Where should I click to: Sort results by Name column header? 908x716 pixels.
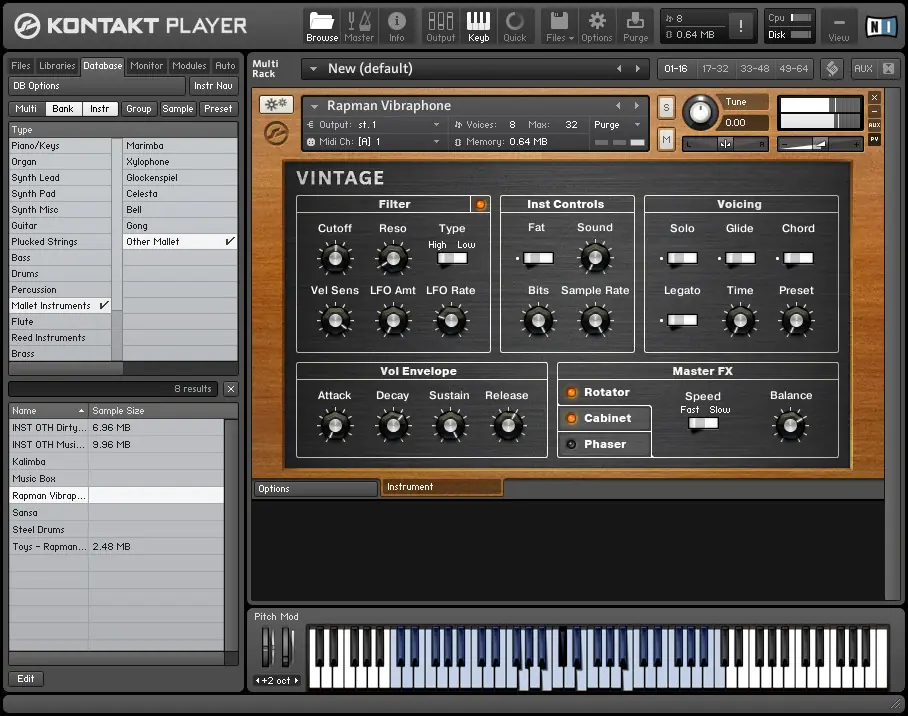coord(49,411)
